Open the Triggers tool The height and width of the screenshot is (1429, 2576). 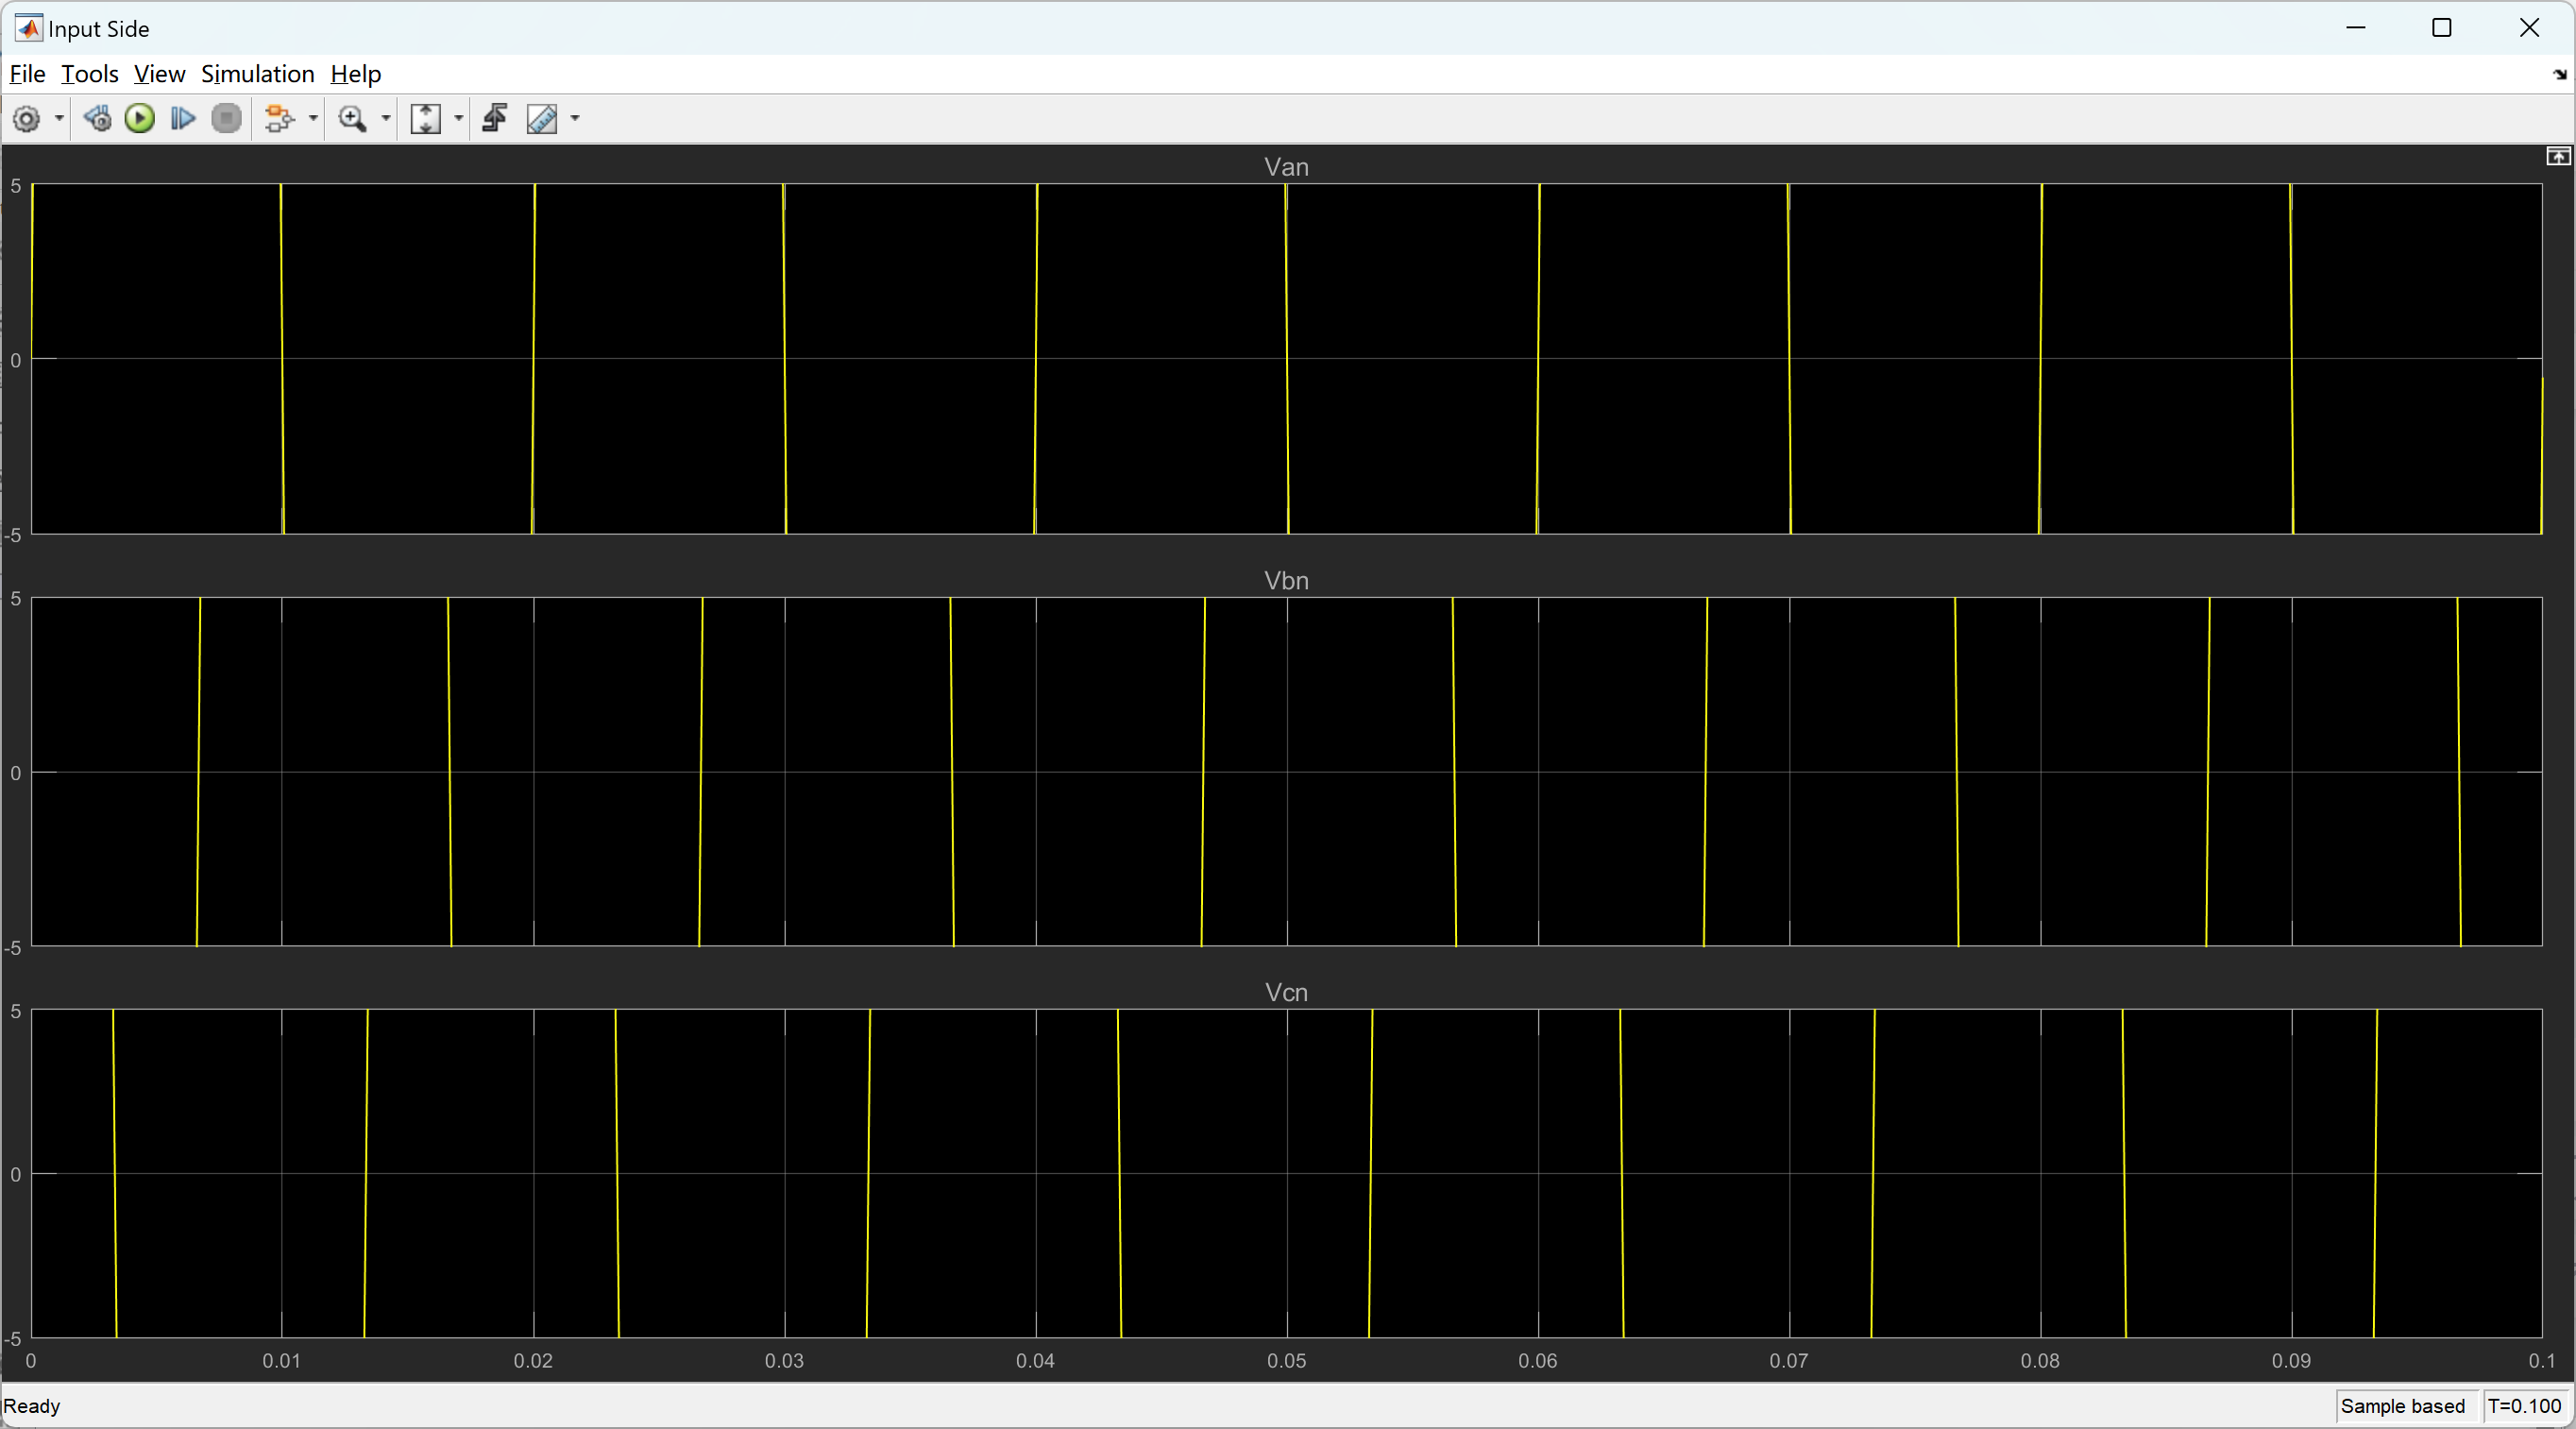pyautogui.click(x=495, y=119)
